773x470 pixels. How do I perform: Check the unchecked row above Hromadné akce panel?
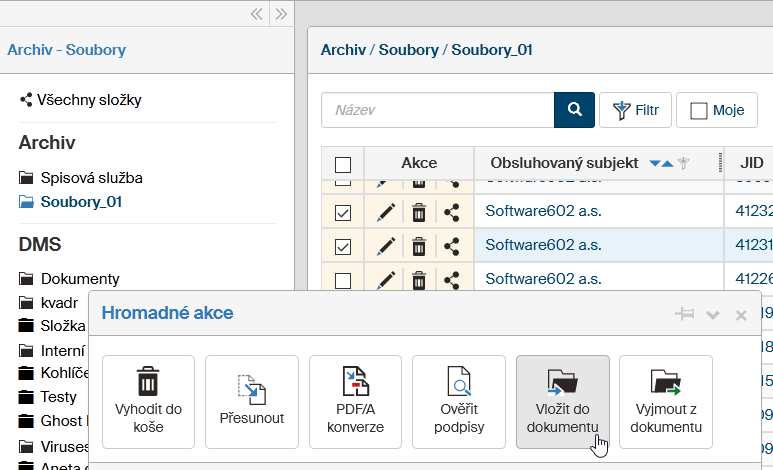coord(343,280)
